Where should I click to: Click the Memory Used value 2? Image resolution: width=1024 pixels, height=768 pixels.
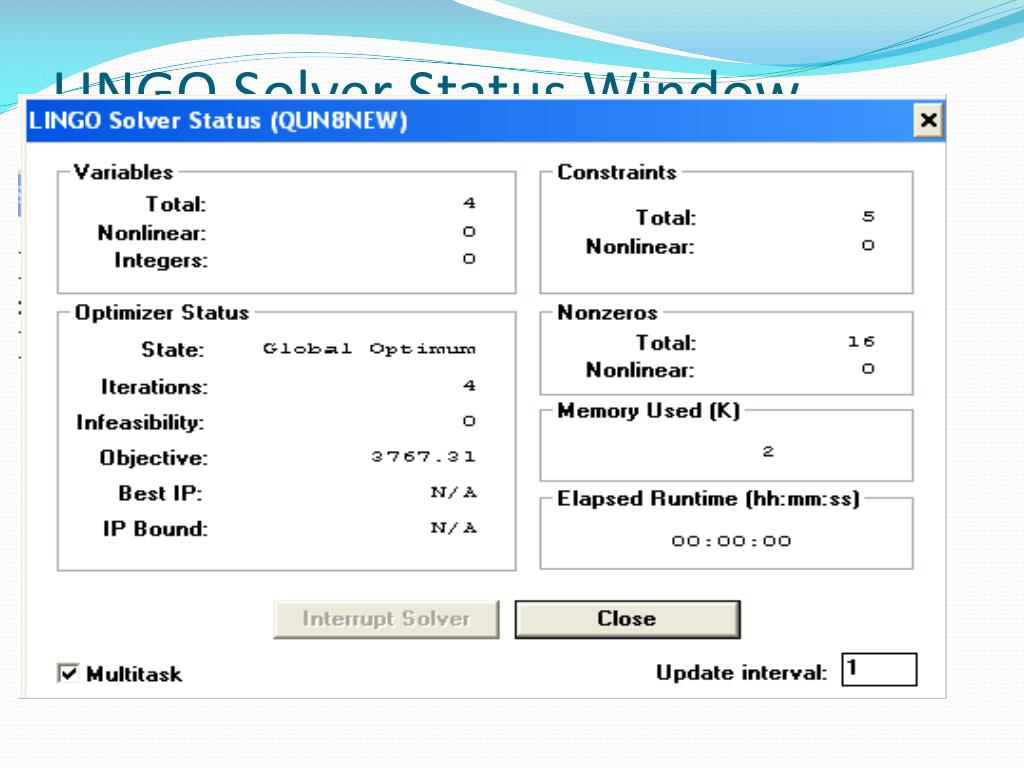768,451
